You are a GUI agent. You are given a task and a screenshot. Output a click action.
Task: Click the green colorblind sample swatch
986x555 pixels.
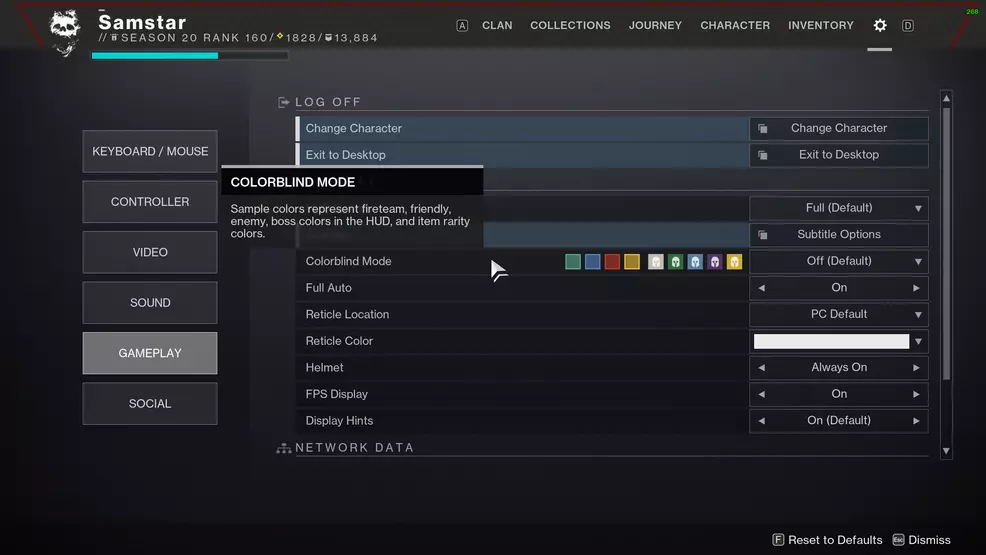573,261
